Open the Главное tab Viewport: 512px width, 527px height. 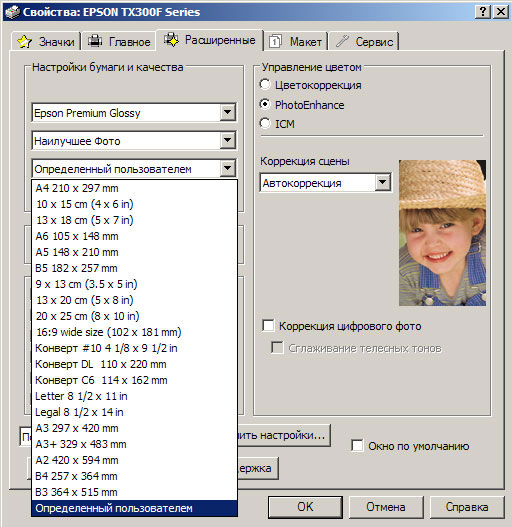119,41
